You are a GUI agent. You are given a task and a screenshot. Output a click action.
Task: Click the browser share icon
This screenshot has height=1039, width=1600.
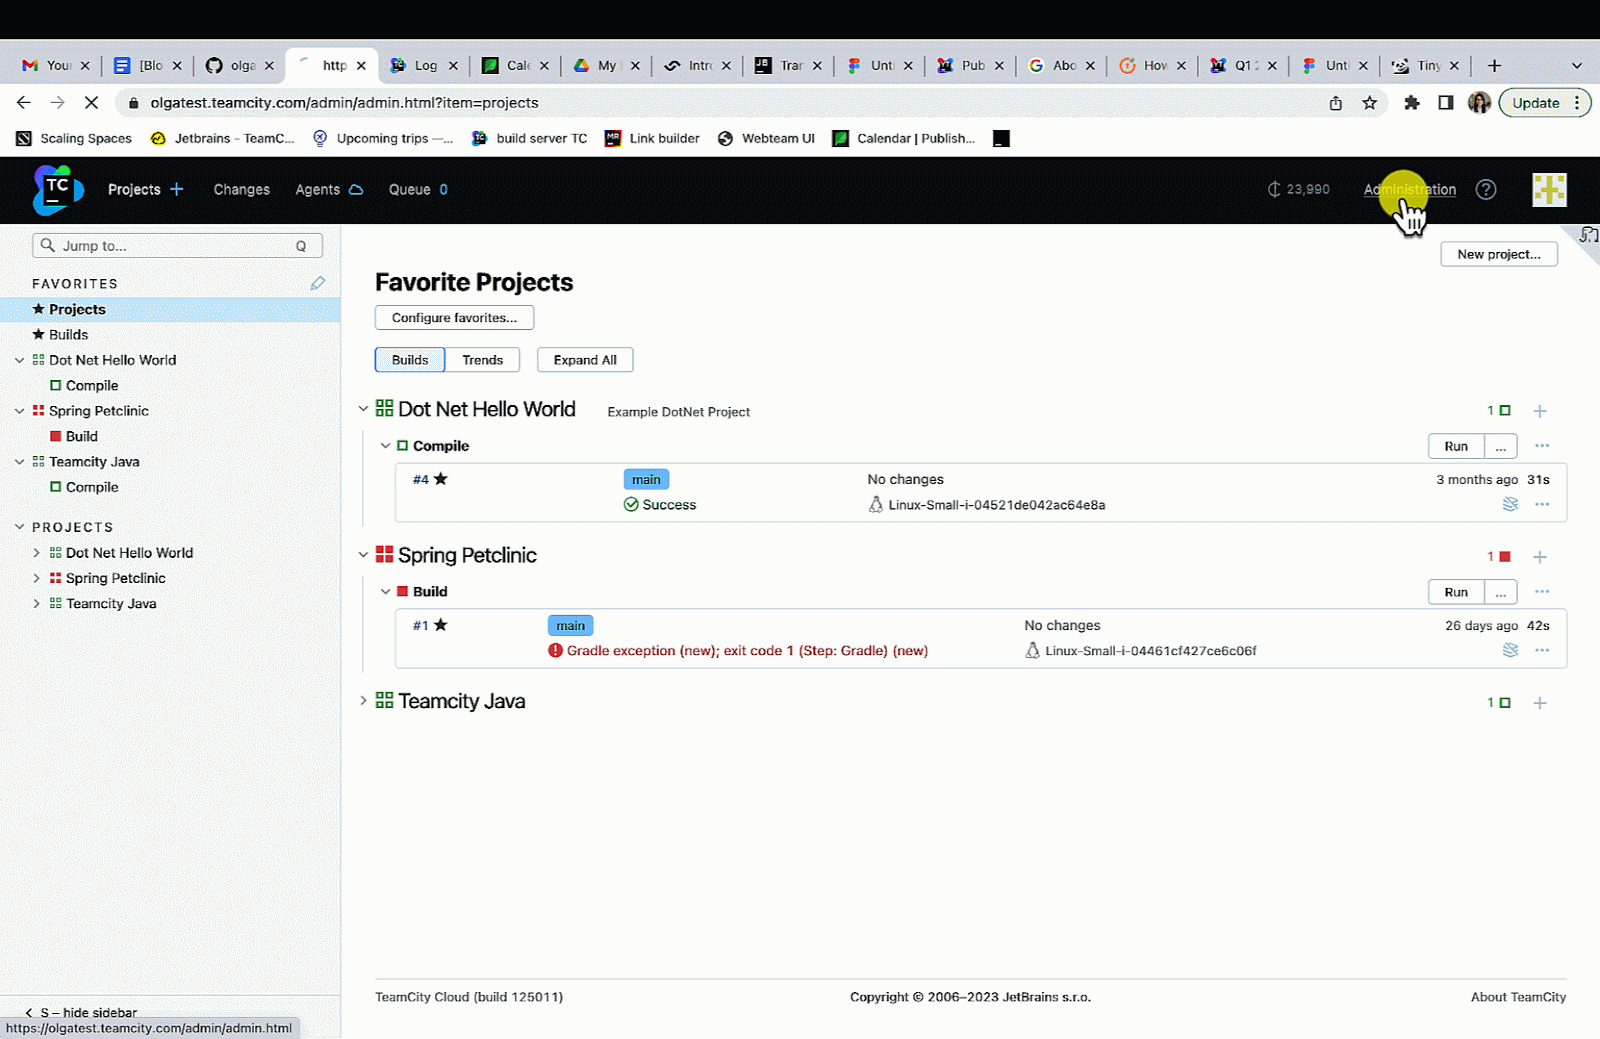[x=1336, y=102]
